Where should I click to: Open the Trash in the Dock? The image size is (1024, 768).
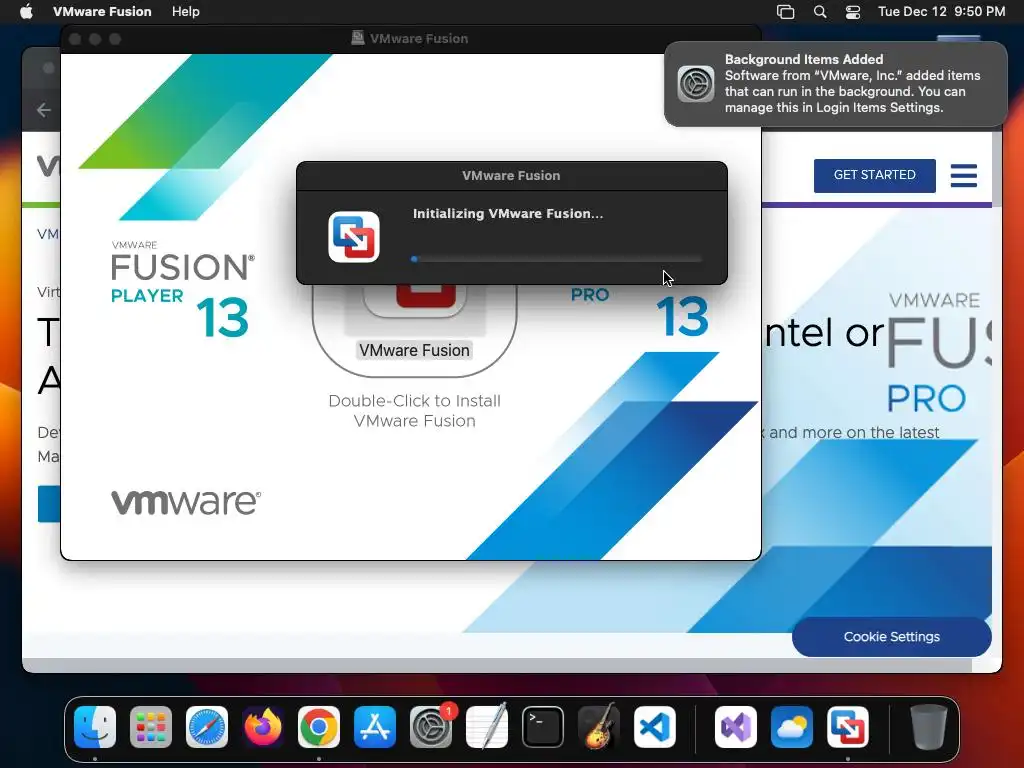click(928, 727)
